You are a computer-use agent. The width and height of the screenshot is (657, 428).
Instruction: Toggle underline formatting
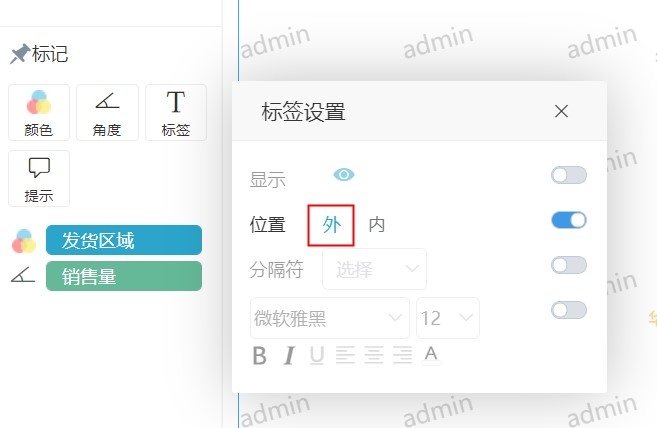(x=317, y=356)
